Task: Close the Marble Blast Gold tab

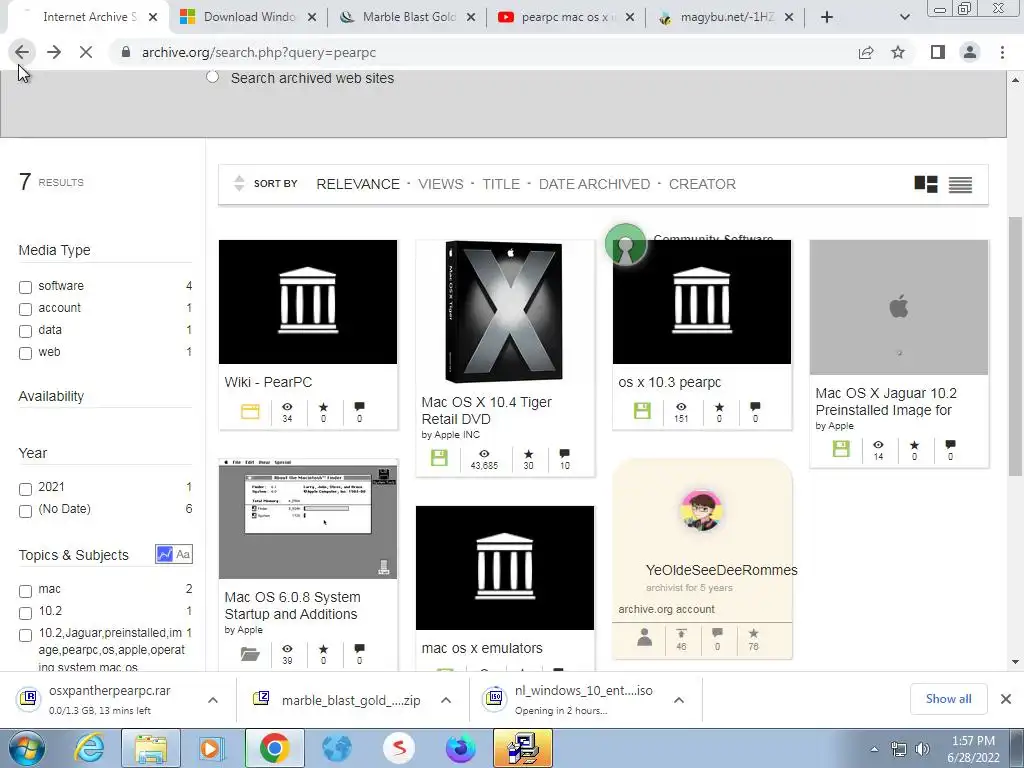Action: 471,17
